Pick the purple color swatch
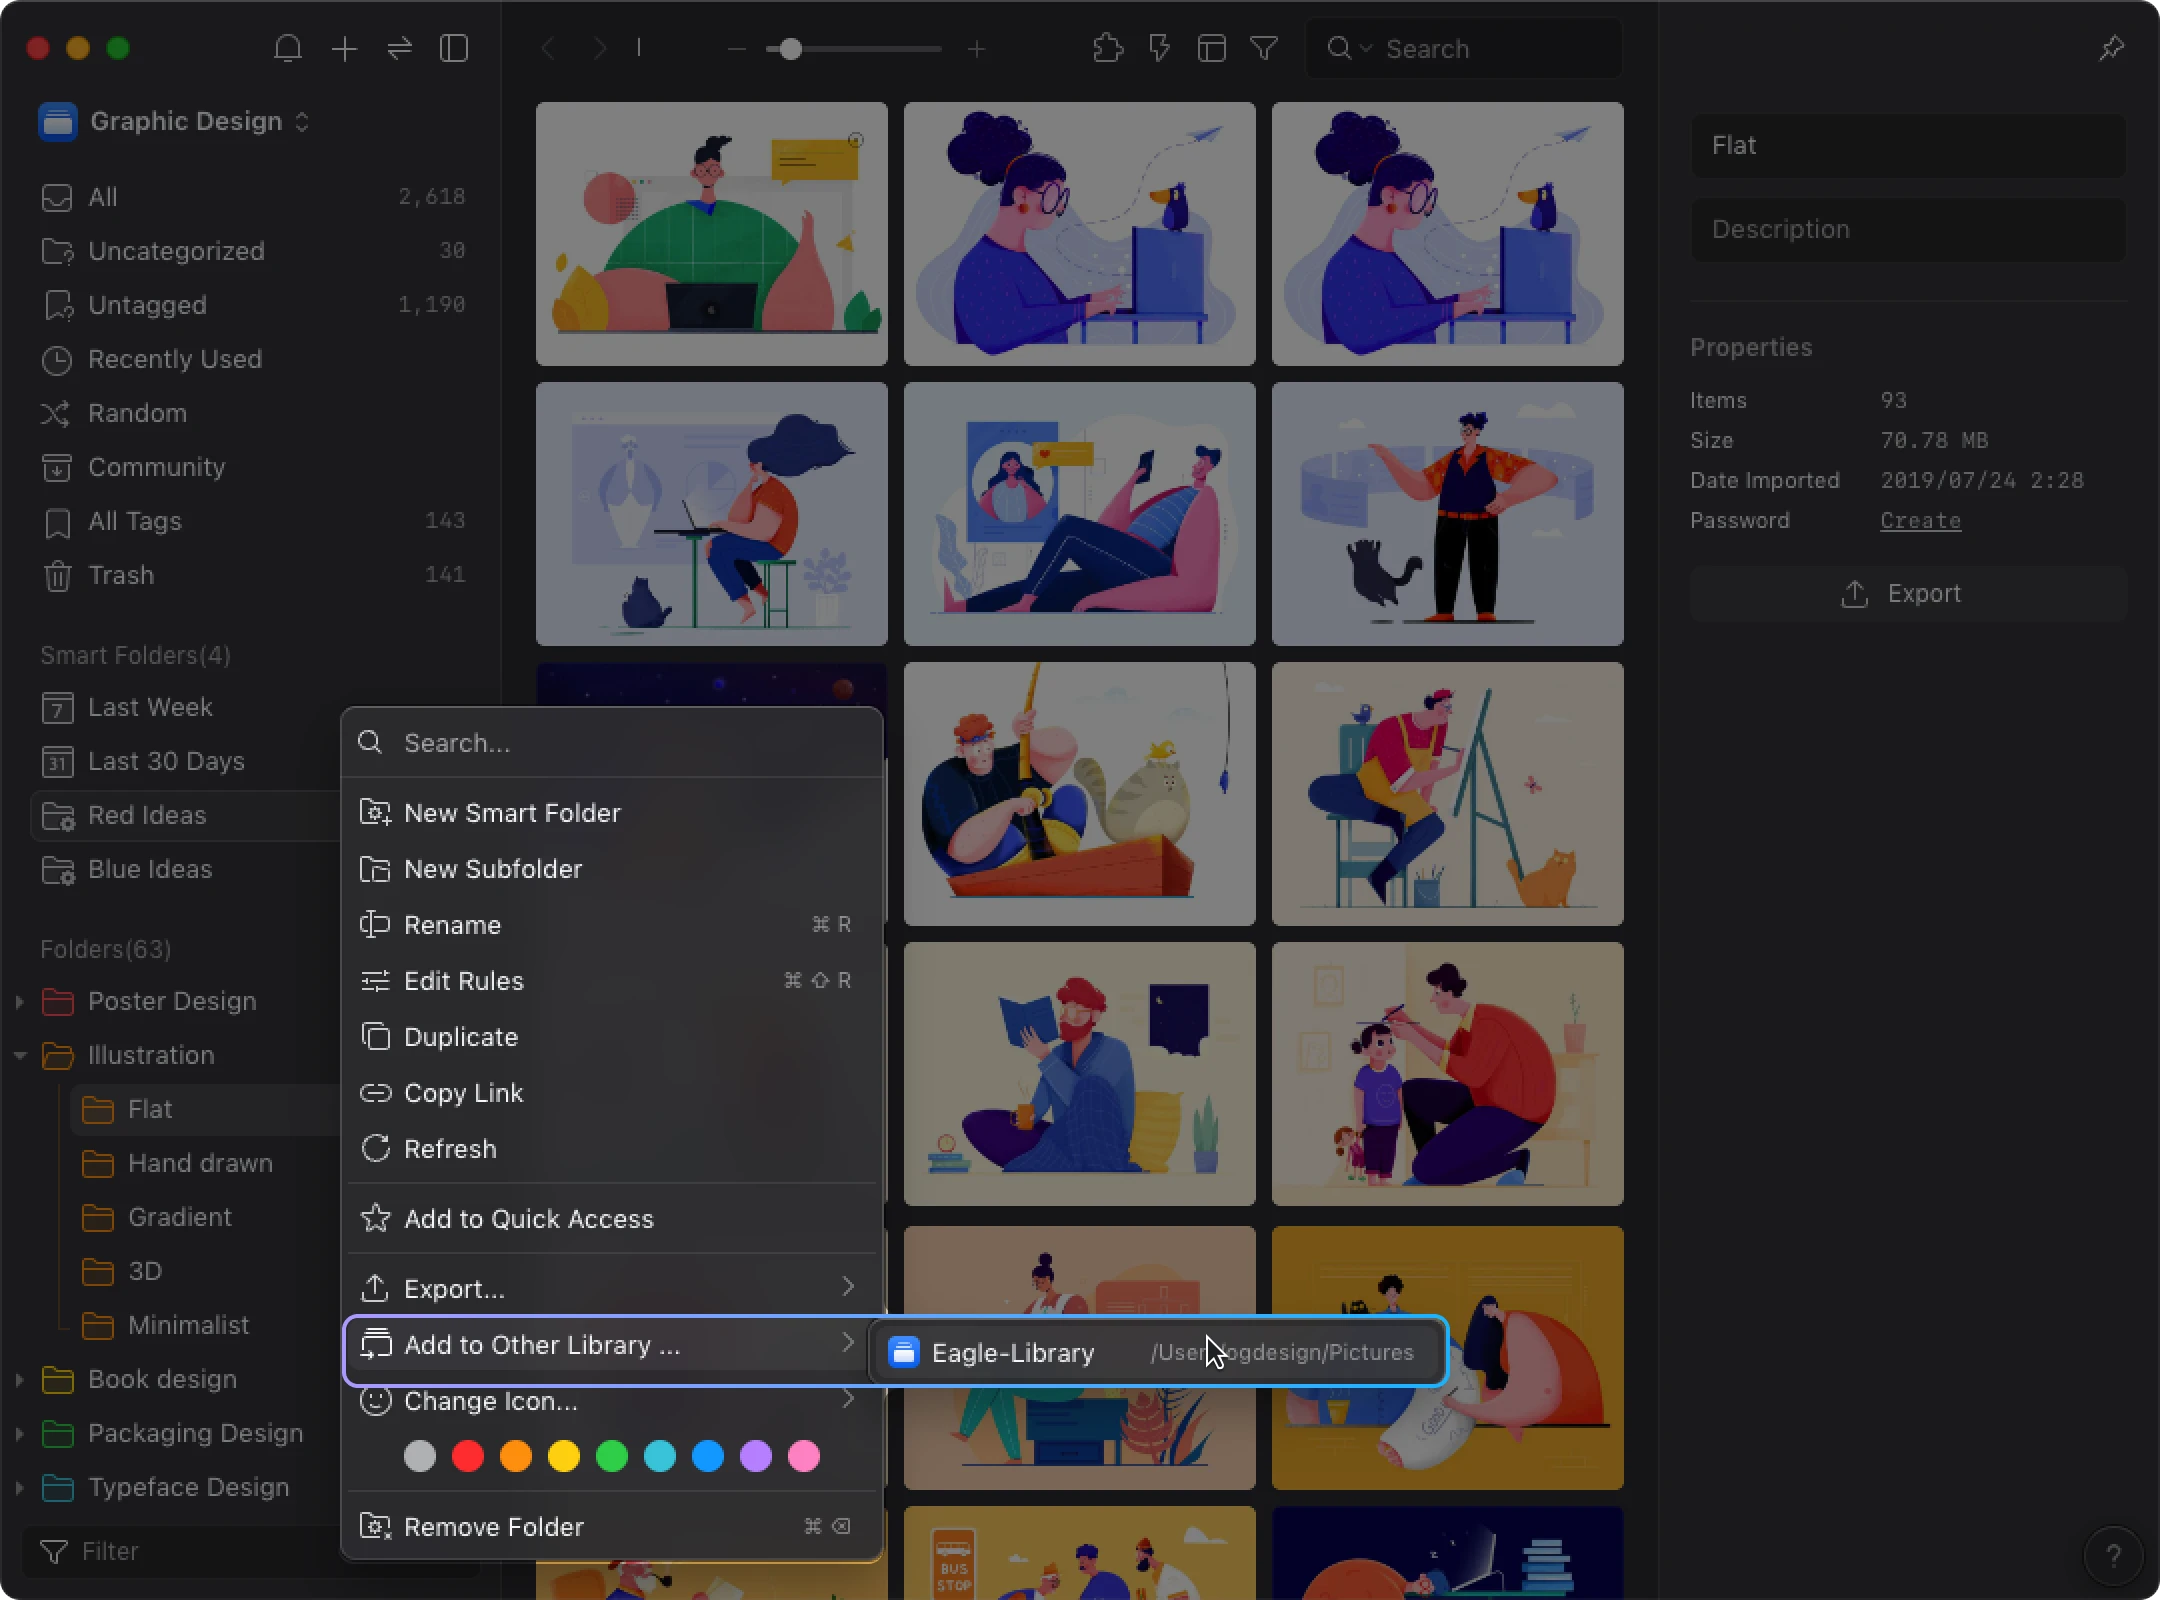 click(756, 1456)
